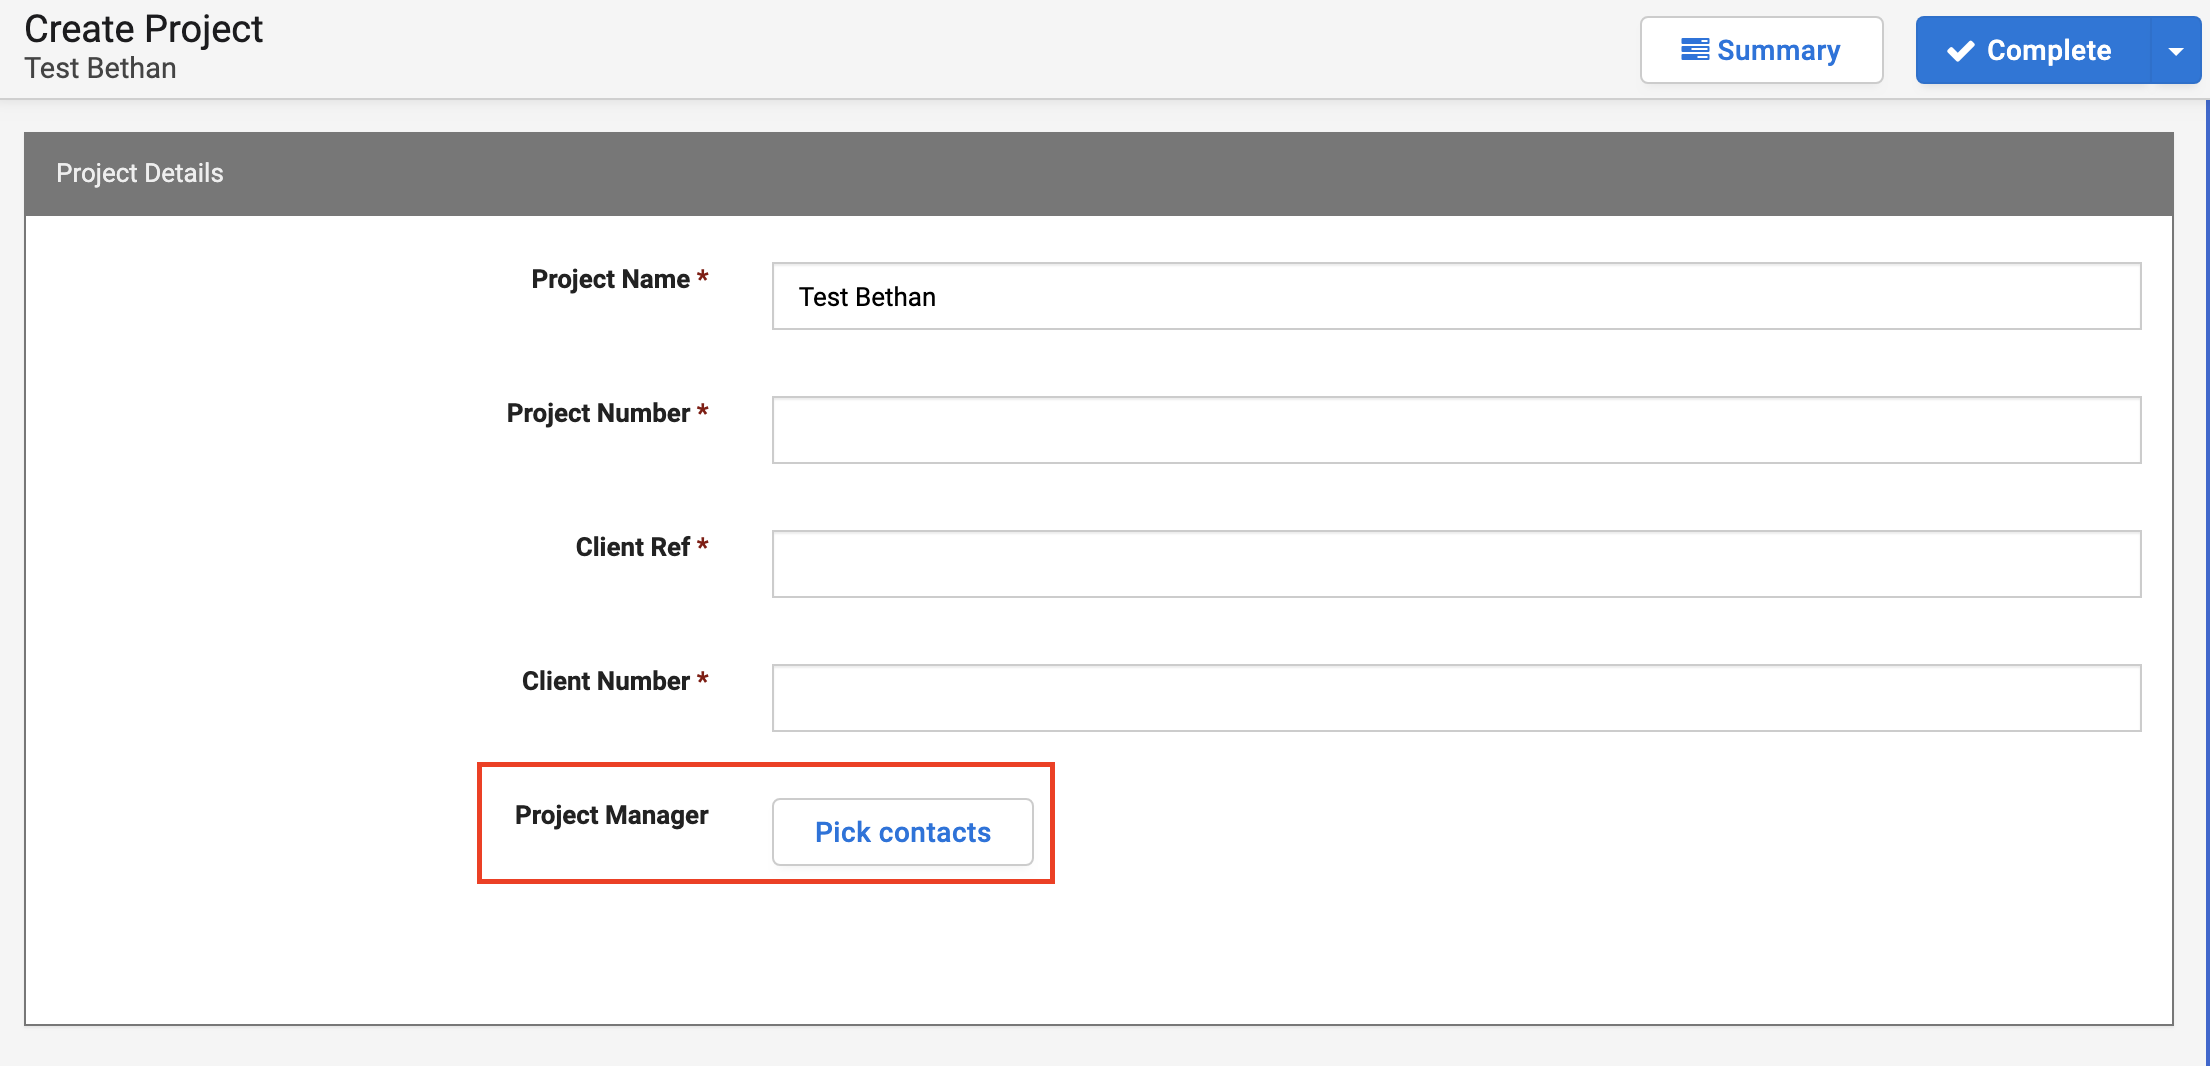
Task: Open Pick contacts for Project Manager
Action: tap(902, 832)
